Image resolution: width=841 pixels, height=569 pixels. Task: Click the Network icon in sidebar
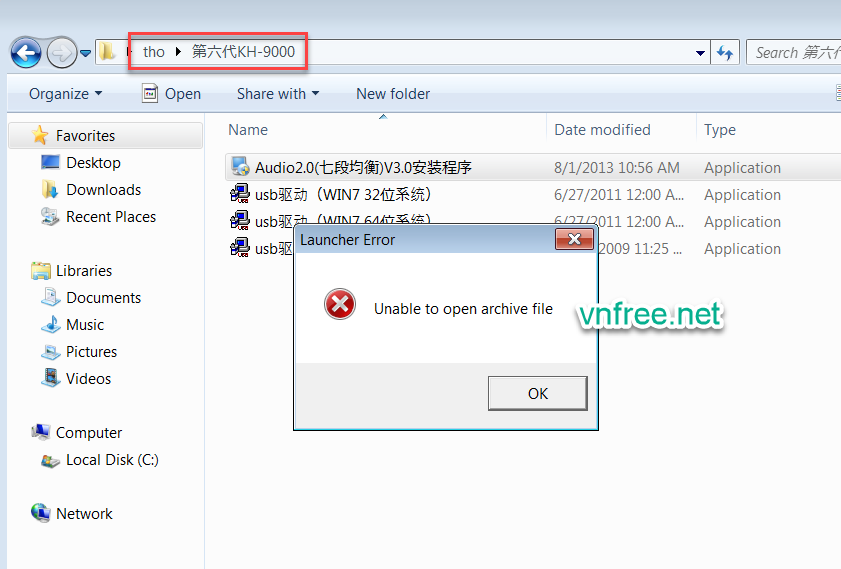pos(41,513)
